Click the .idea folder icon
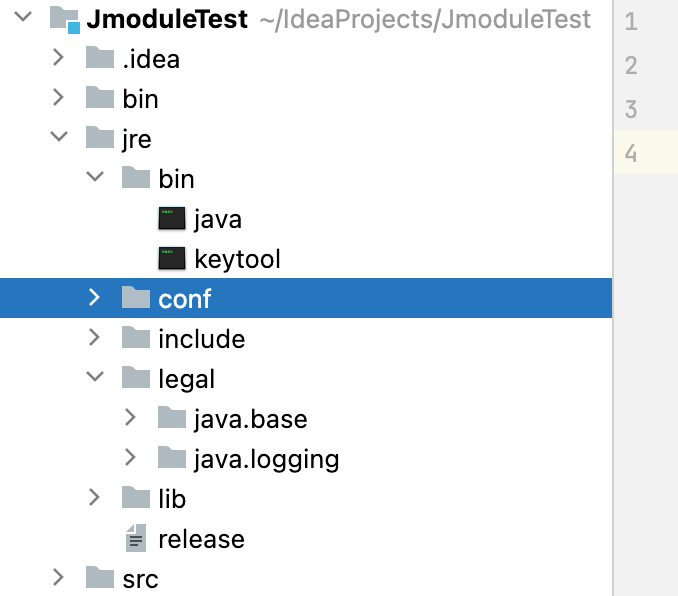This screenshot has height=596, width=678. point(100,58)
